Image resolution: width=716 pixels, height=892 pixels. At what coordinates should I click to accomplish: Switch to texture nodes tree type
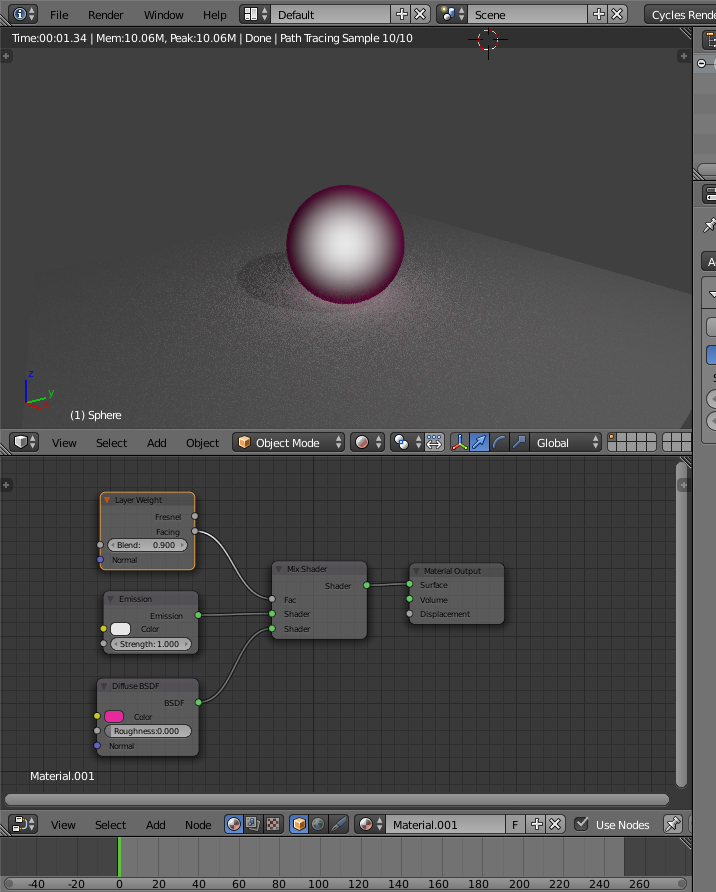pyautogui.click(x=272, y=825)
